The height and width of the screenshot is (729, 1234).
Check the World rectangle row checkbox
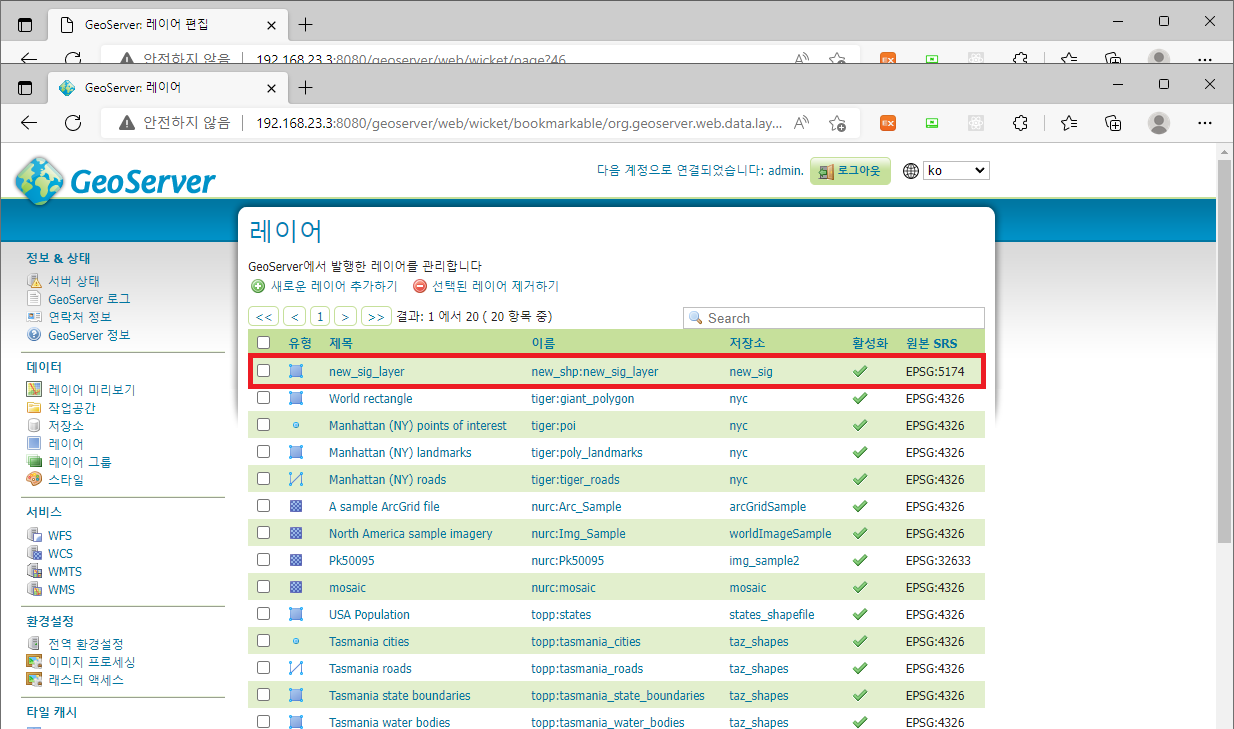tap(263, 398)
